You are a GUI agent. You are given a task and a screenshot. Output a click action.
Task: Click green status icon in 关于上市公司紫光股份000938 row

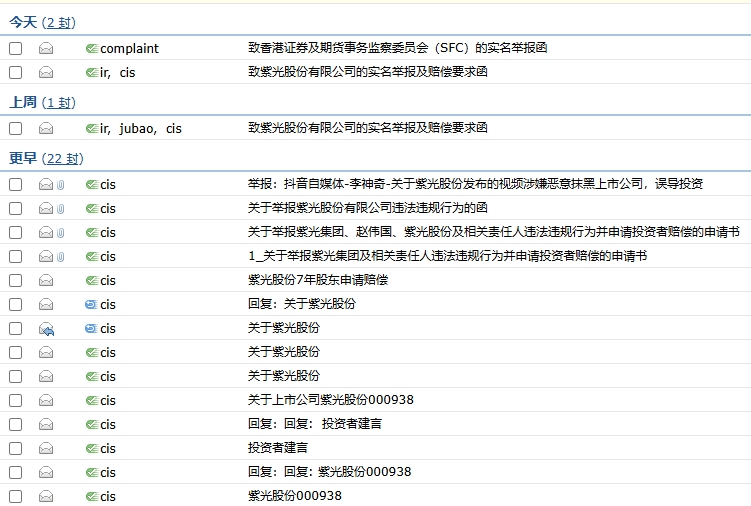click(x=92, y=400)
